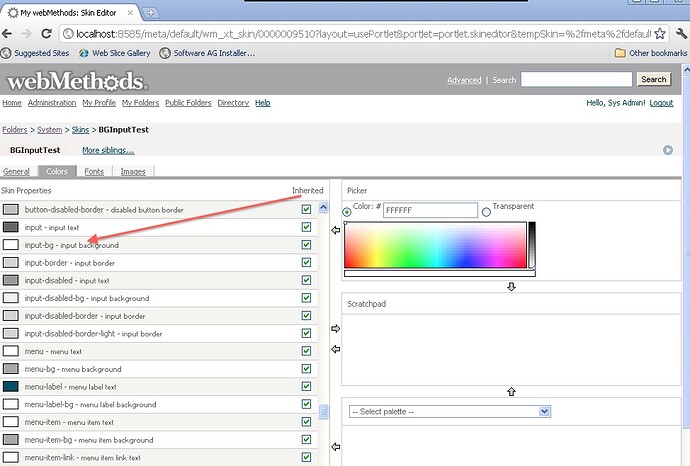Open the Home menu link
Viewport: 690px width, 466px height.
click(12, 103)
